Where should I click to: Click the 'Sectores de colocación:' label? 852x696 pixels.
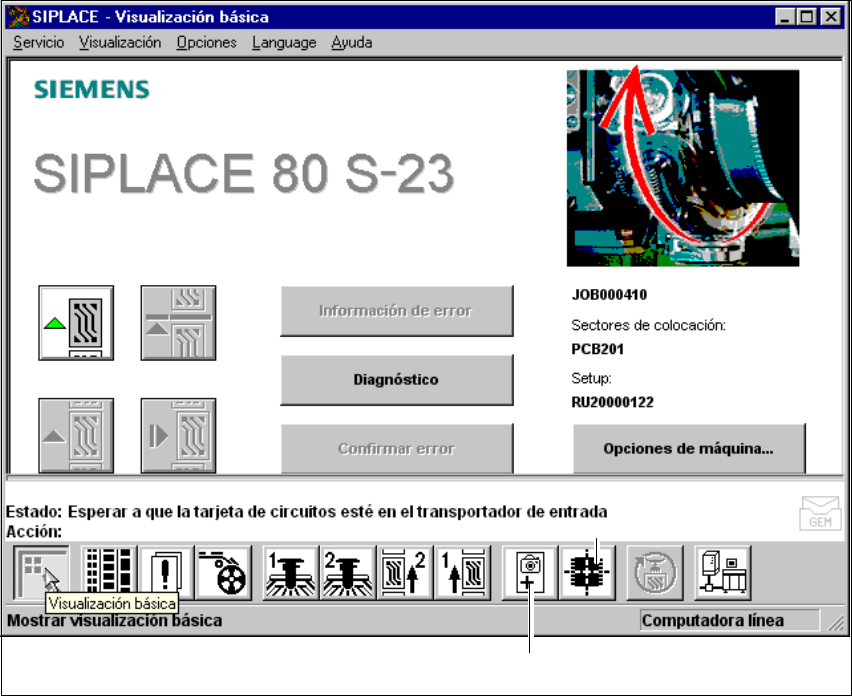(x=648, y=325)
